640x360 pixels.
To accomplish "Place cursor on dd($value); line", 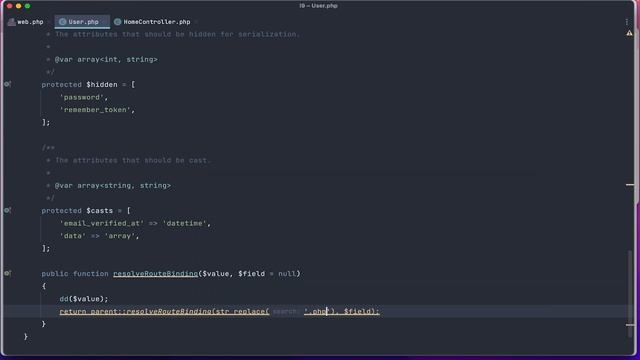I will (x=84, y=299).
